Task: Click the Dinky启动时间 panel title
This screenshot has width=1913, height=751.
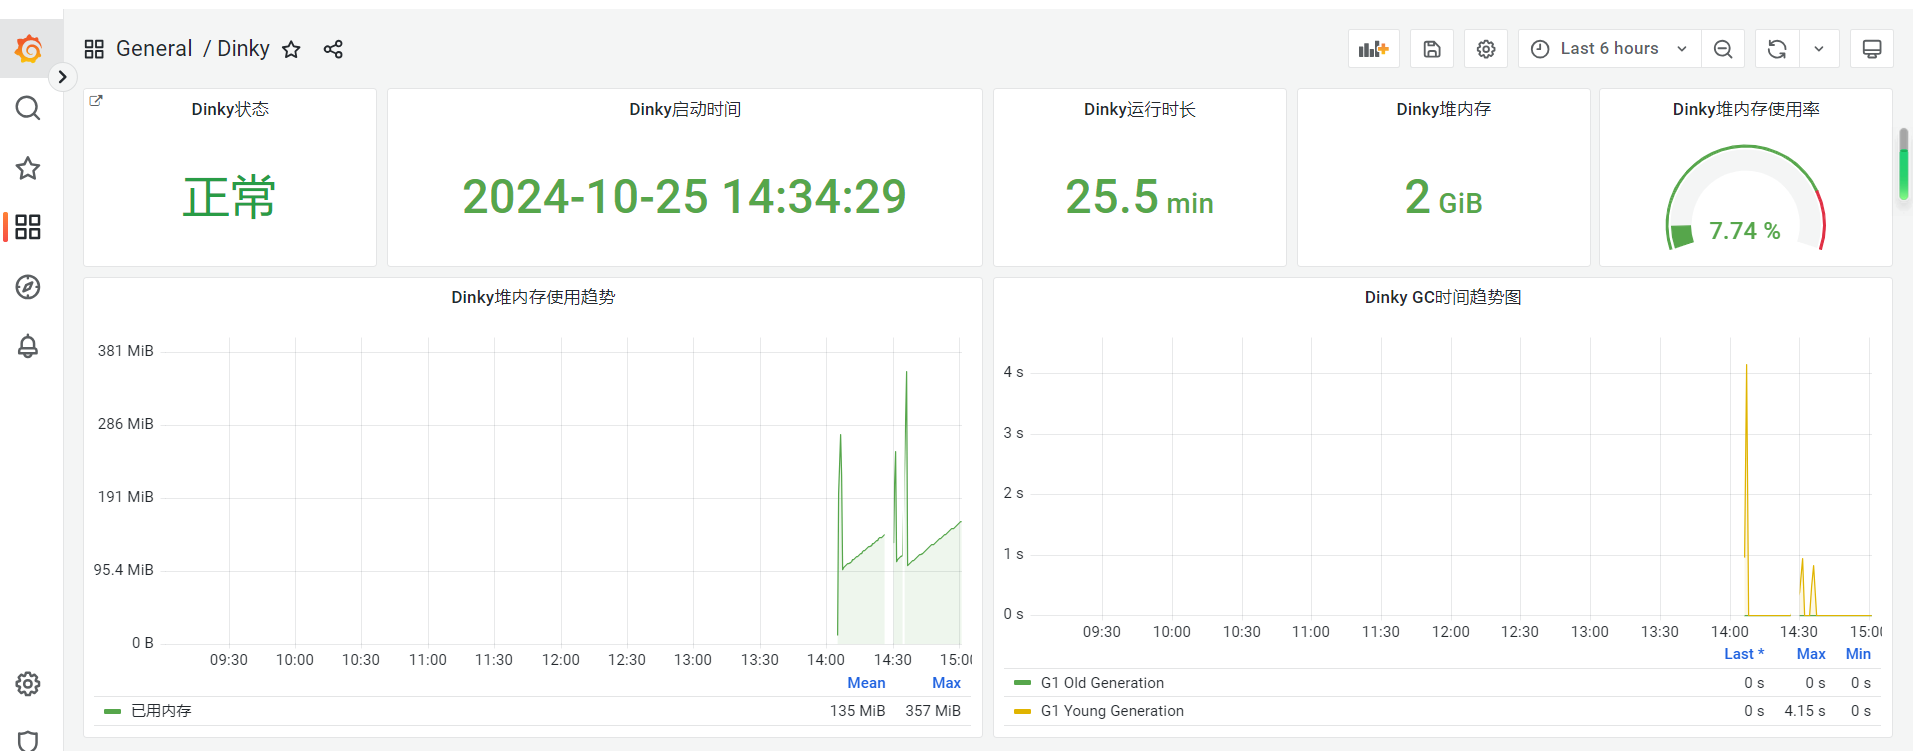Action: tap(685, 109)
